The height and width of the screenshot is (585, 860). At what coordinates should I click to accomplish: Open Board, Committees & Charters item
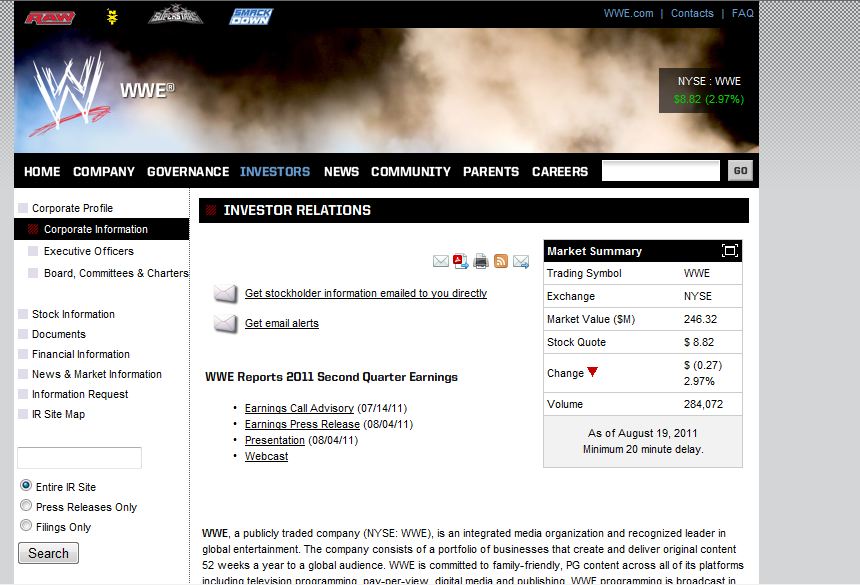pyautogui.click(x=116, y=273)
